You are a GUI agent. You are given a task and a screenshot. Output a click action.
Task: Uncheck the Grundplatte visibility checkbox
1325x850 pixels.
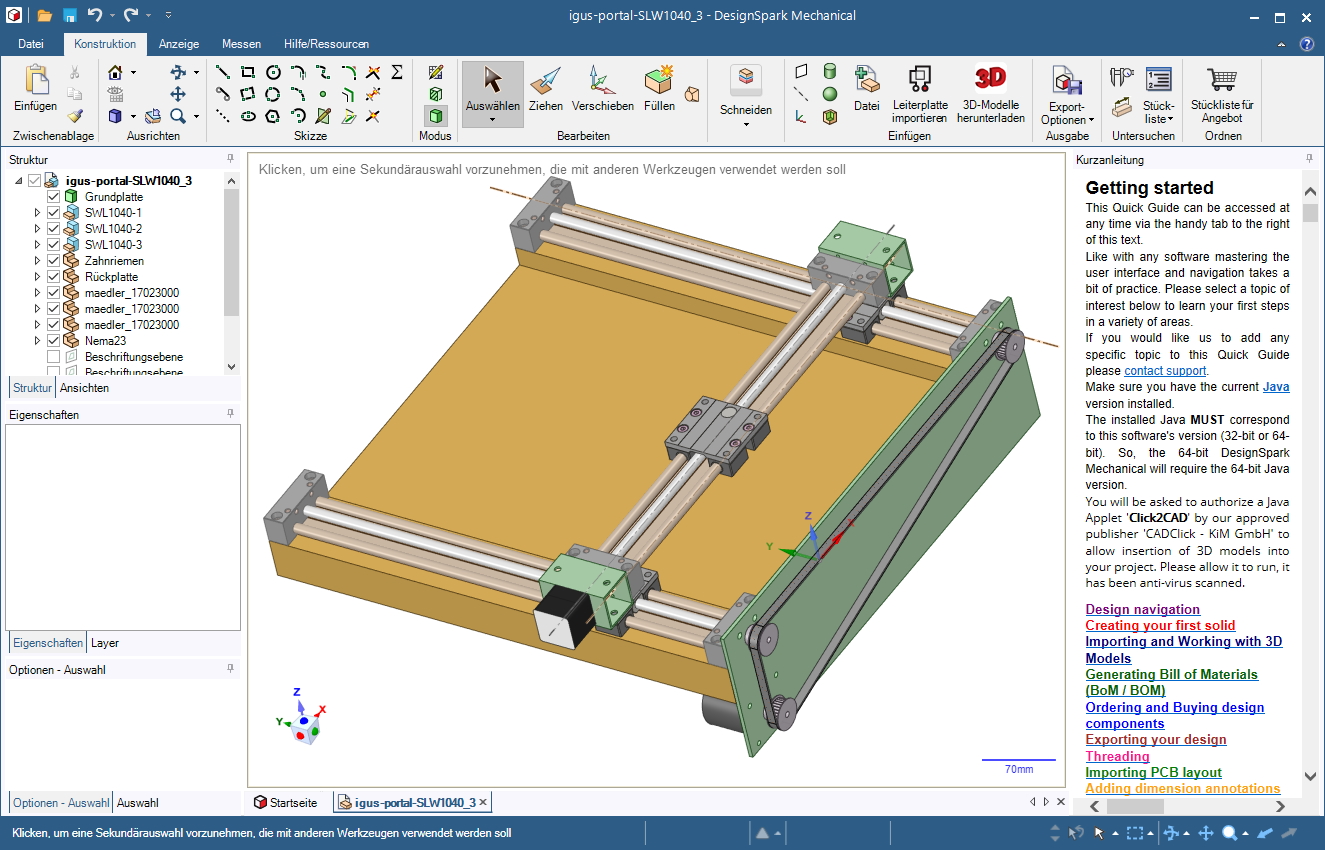(x=54, y=197)
